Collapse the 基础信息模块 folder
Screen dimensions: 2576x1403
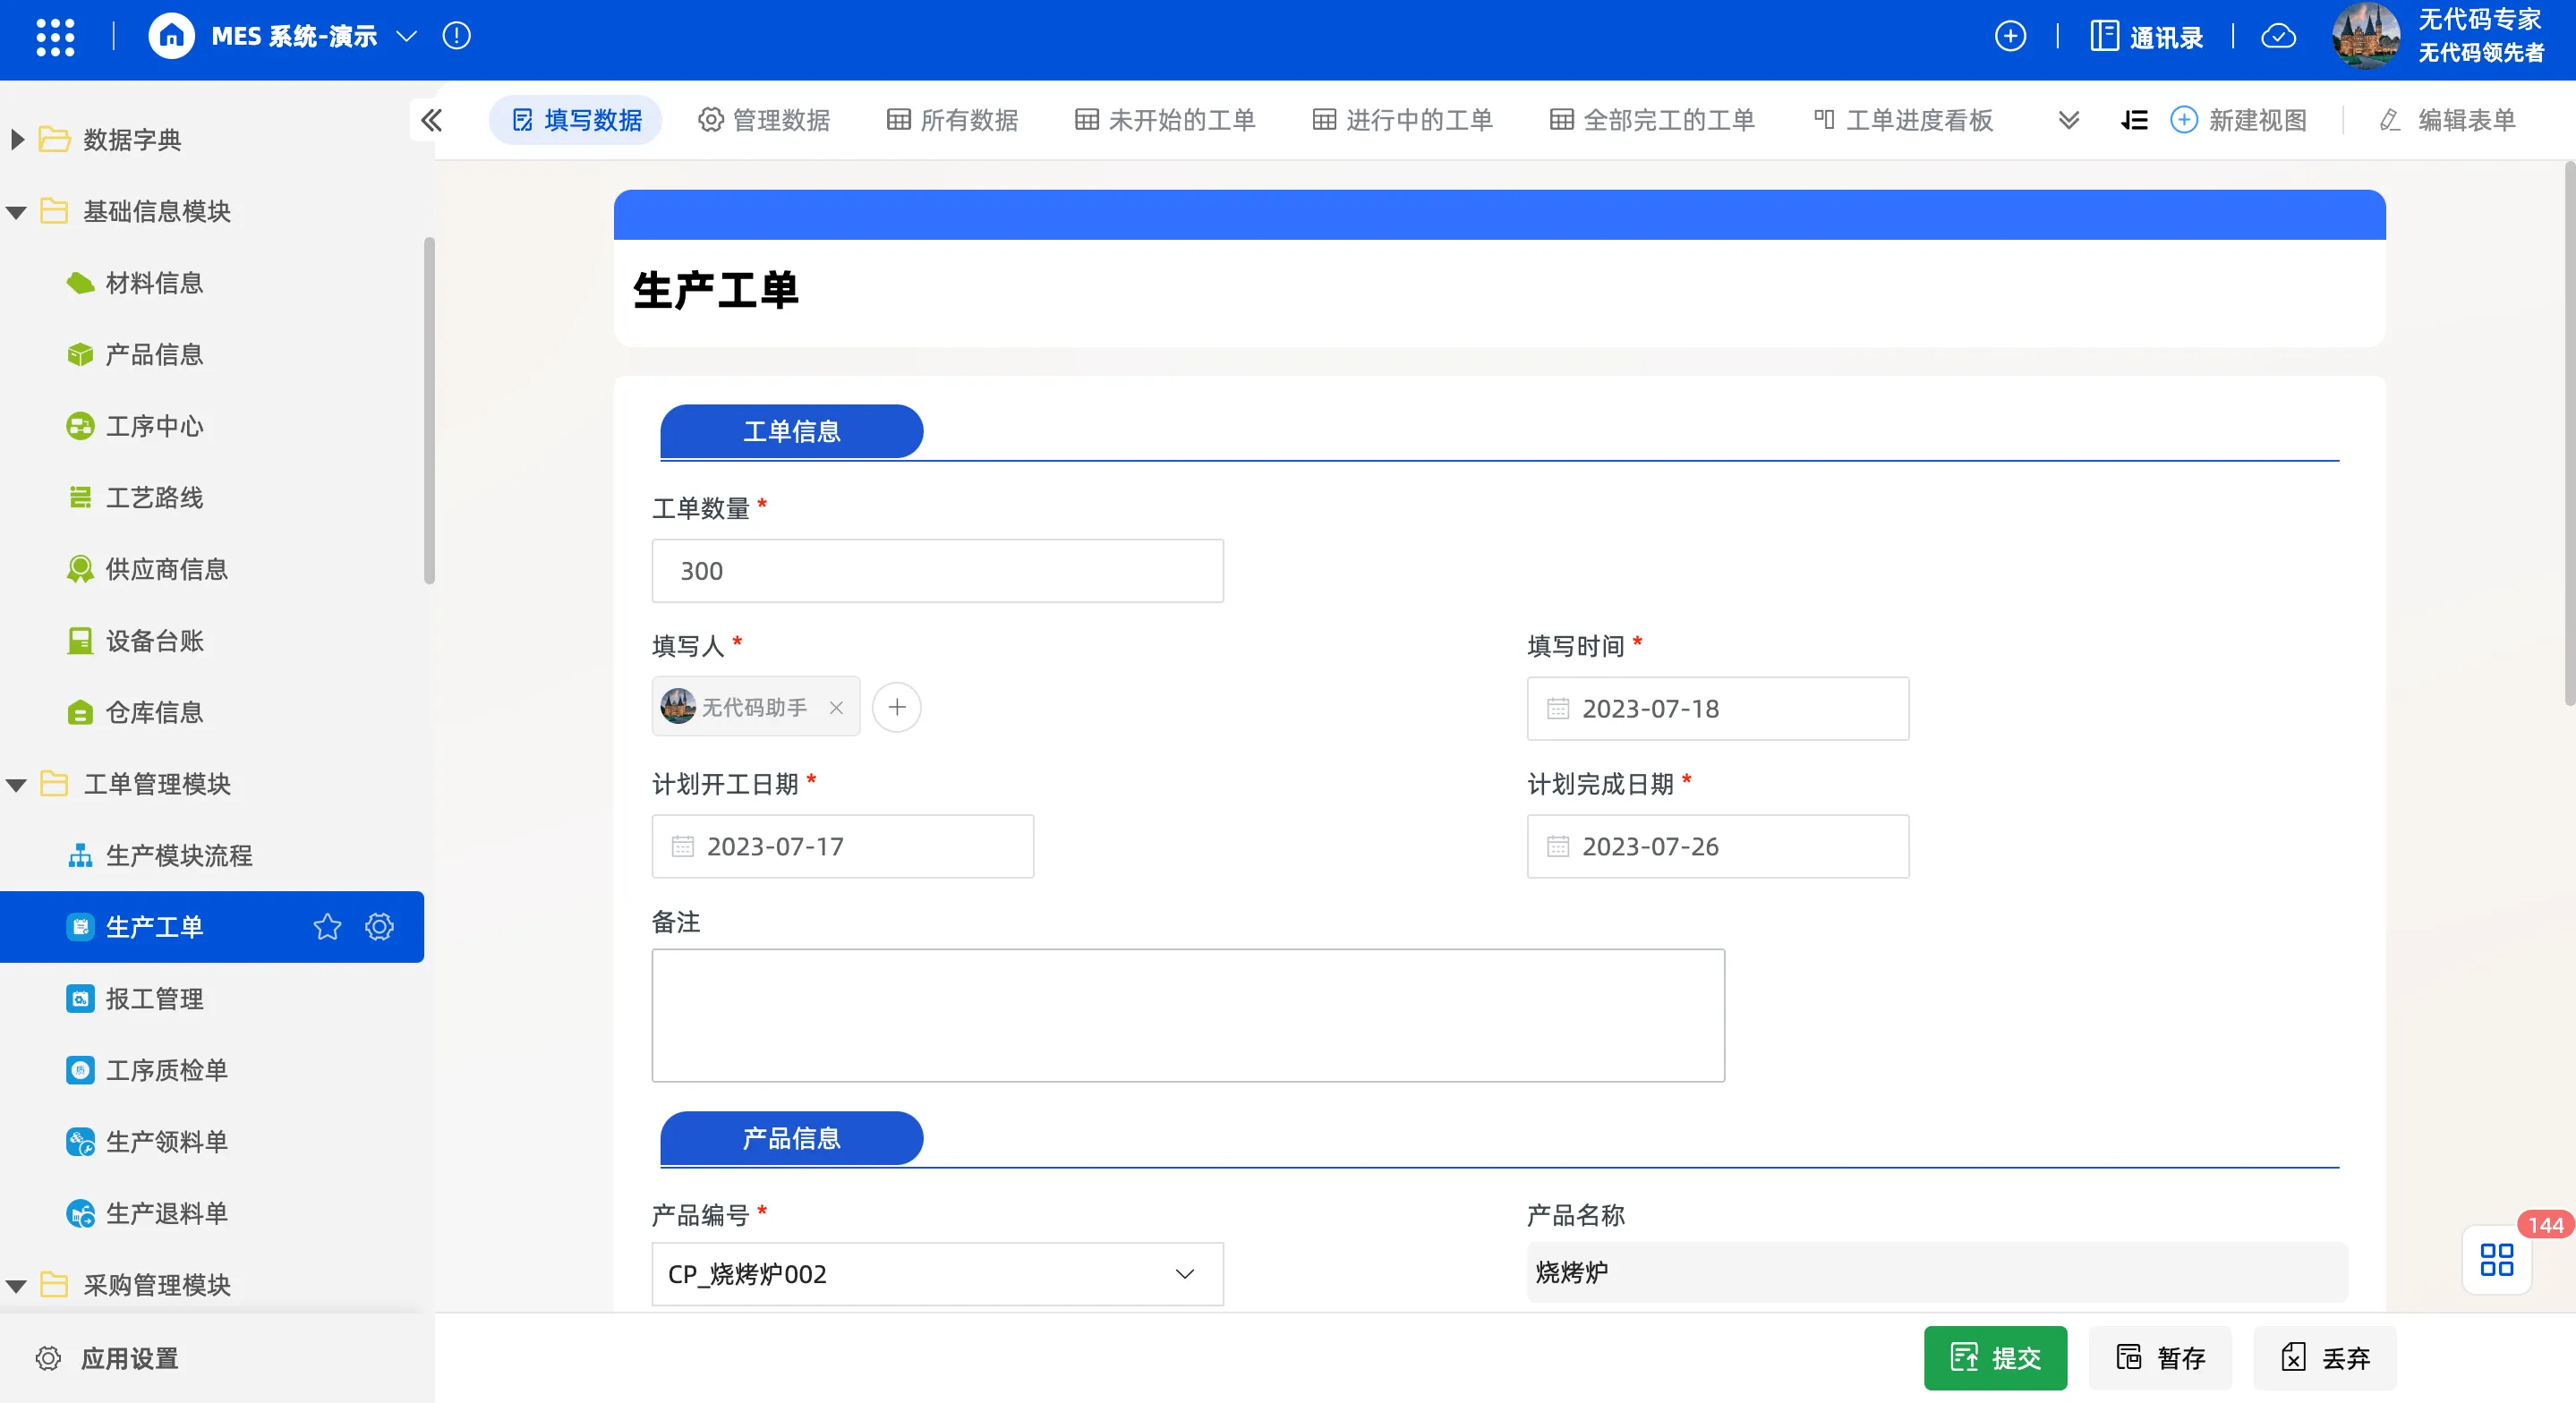[16, 212]
